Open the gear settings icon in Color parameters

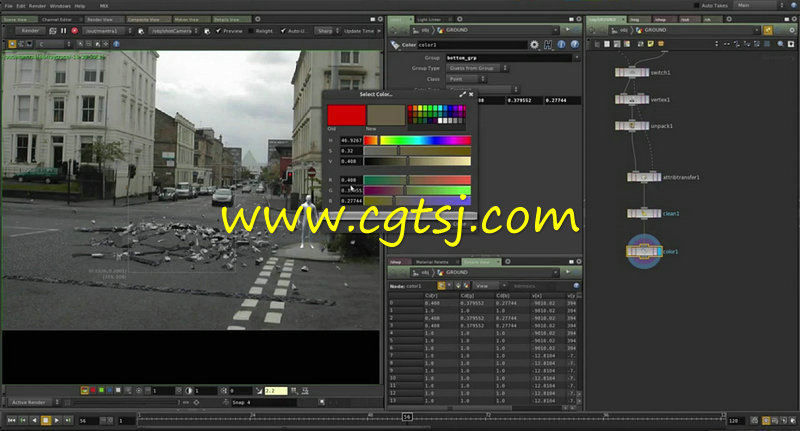pyautogui.click(x=534, y=45)
